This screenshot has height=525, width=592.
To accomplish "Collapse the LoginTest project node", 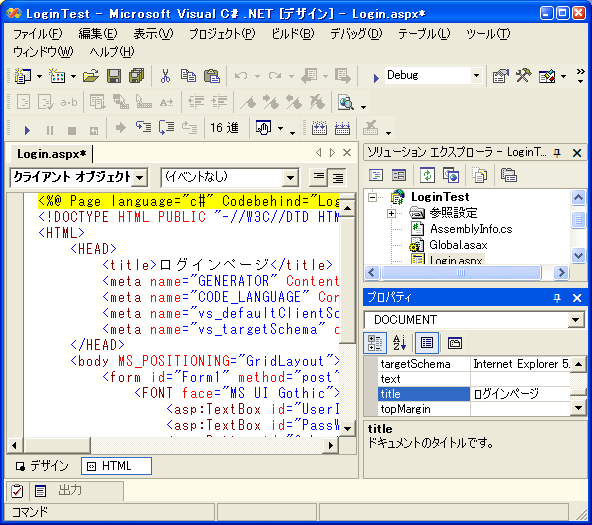I will [x=373, y=197].
